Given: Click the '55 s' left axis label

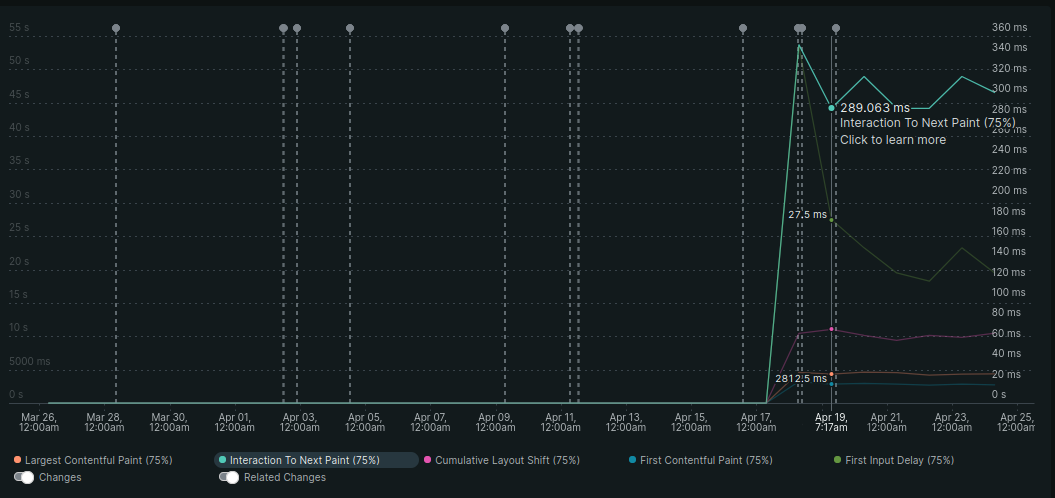Looking at the screenshot, I should [20, 28].
